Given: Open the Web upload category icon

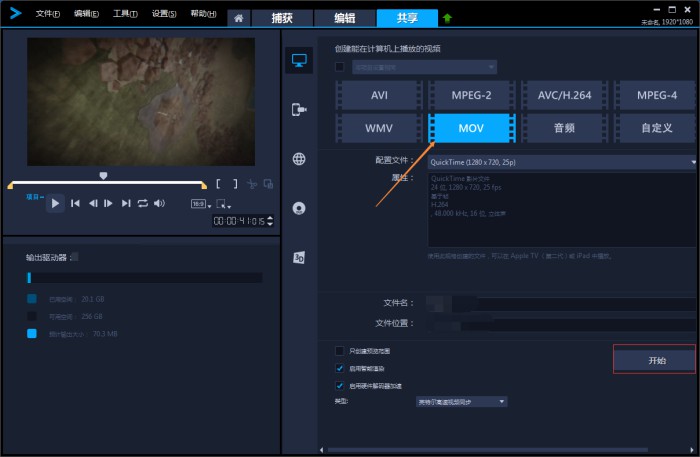Looking at the screenshot, I should point(298,159).
